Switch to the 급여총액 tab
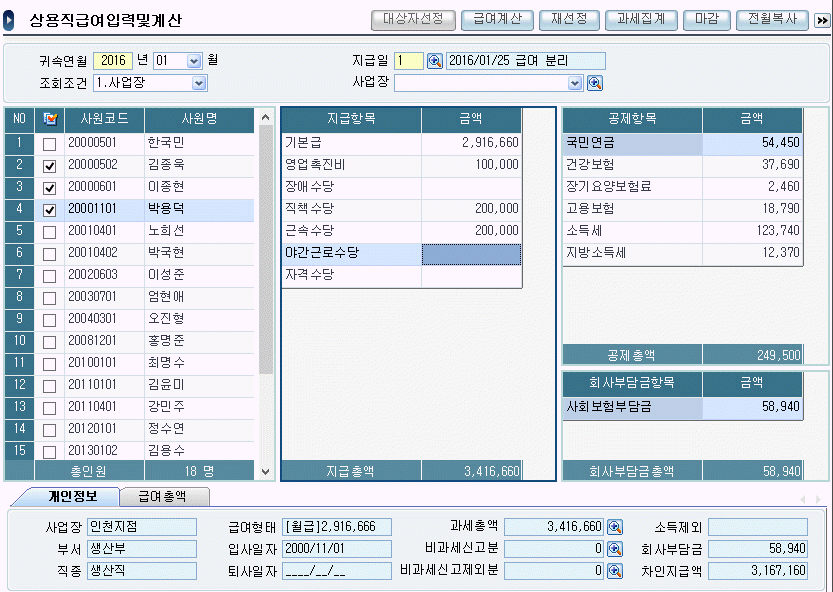Screen dimensions: 833x592 pyautogui.click(x=160, y=496)
